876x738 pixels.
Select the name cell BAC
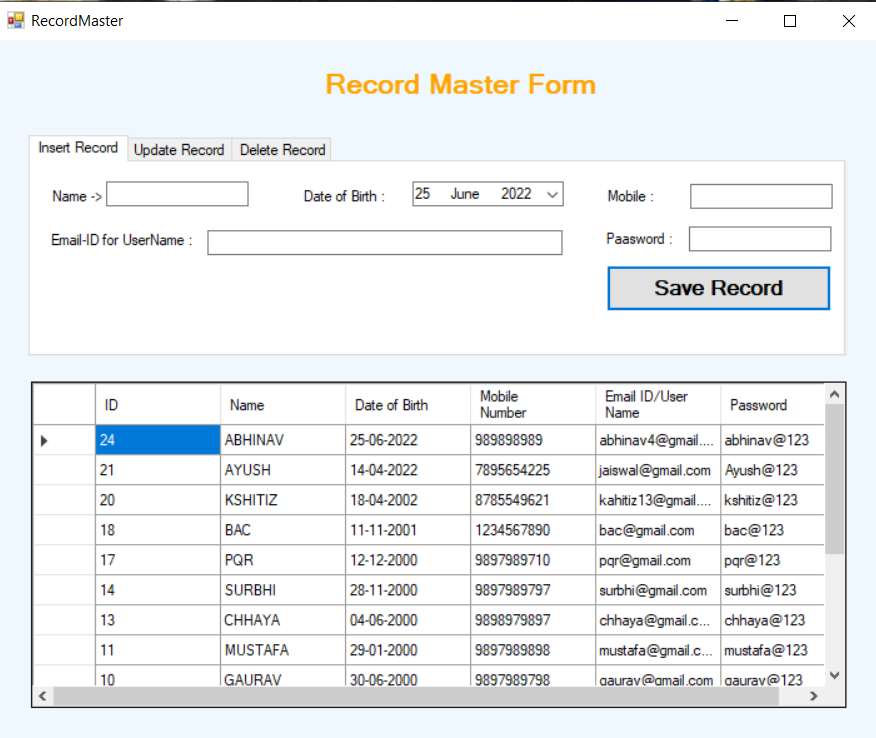pyautogui.click(x=283, y=530)
